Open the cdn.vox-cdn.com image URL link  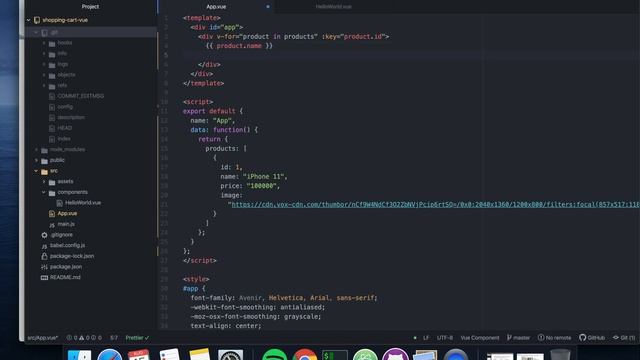pos(435,204)
